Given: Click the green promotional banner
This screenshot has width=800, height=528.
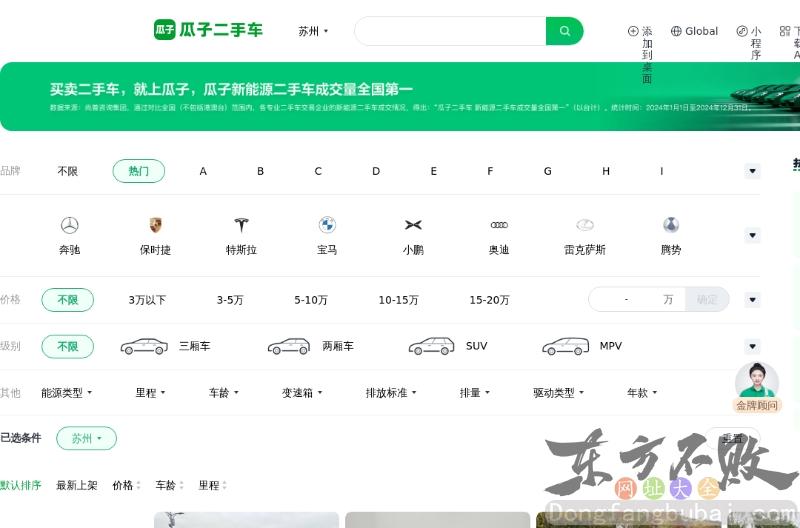Looking at the screenshot, I should [400, 96].
